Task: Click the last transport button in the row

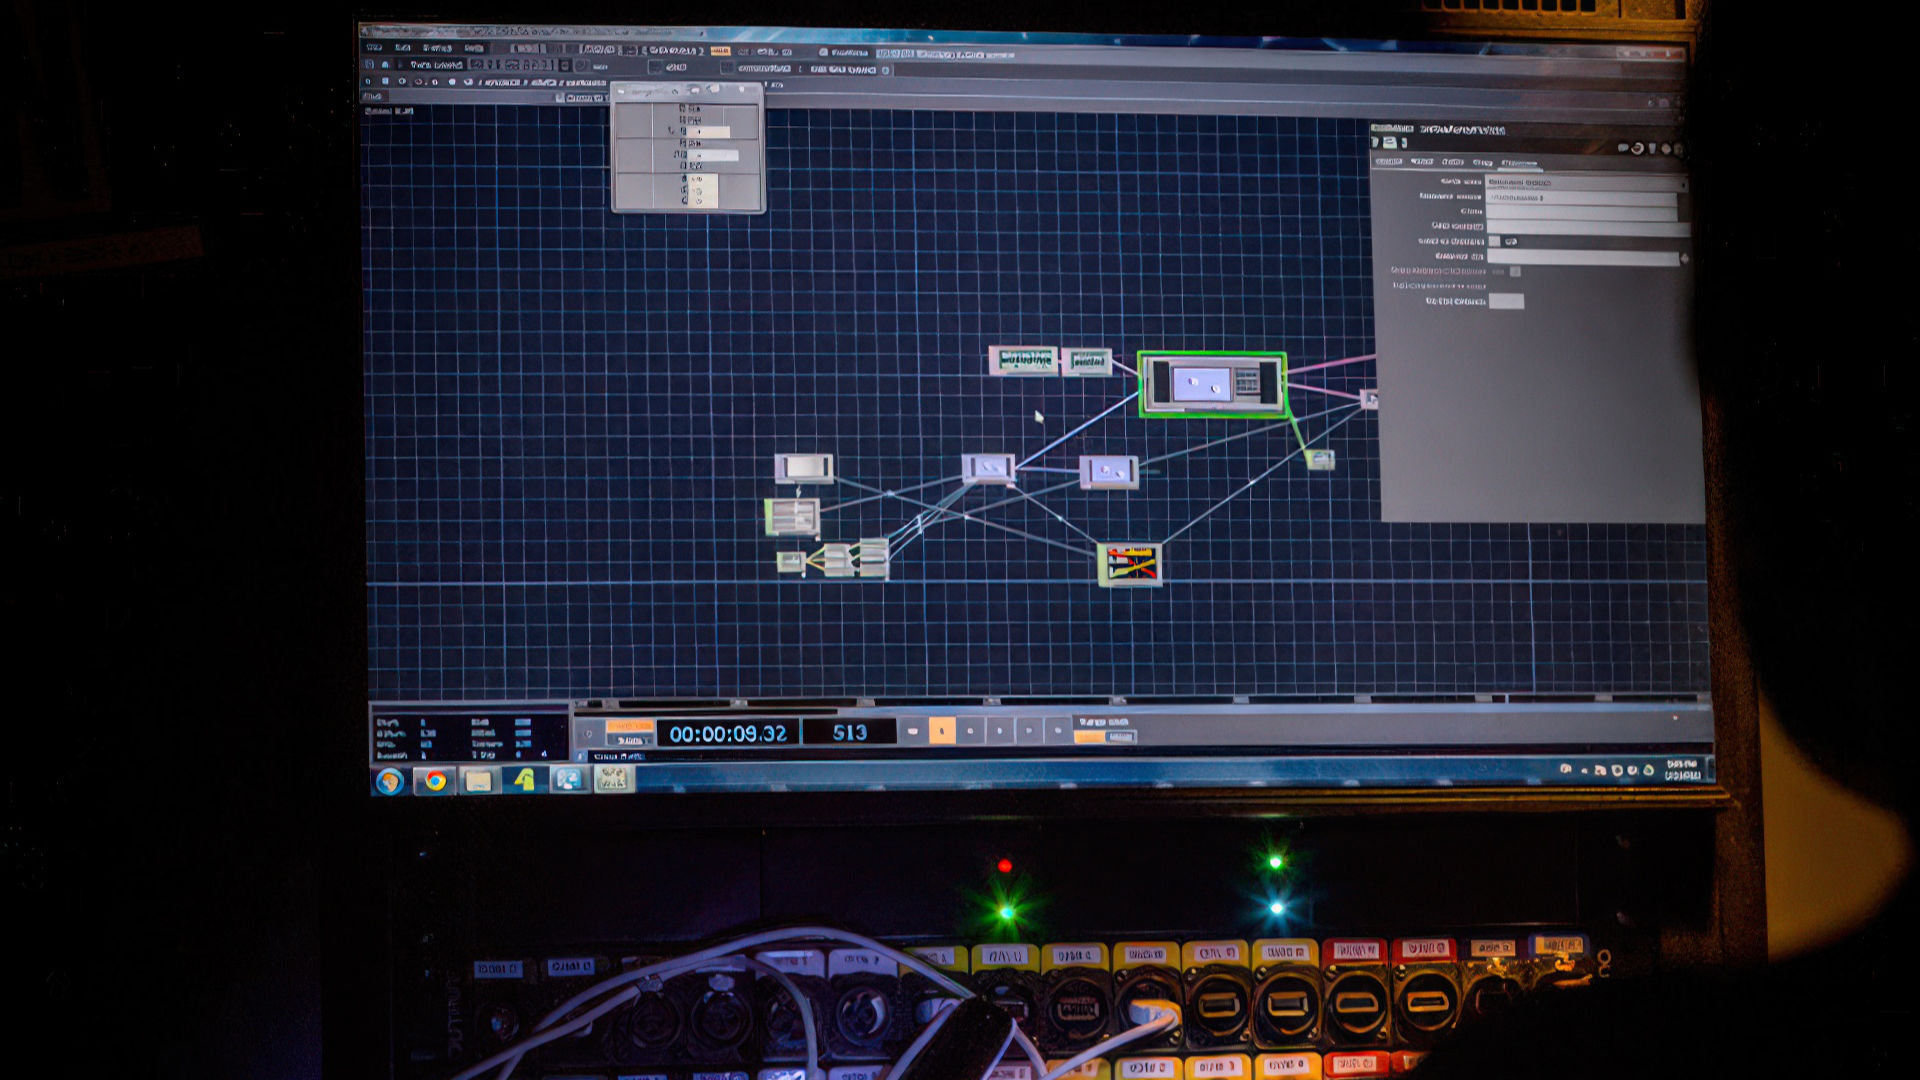Action: (1058, 731)
